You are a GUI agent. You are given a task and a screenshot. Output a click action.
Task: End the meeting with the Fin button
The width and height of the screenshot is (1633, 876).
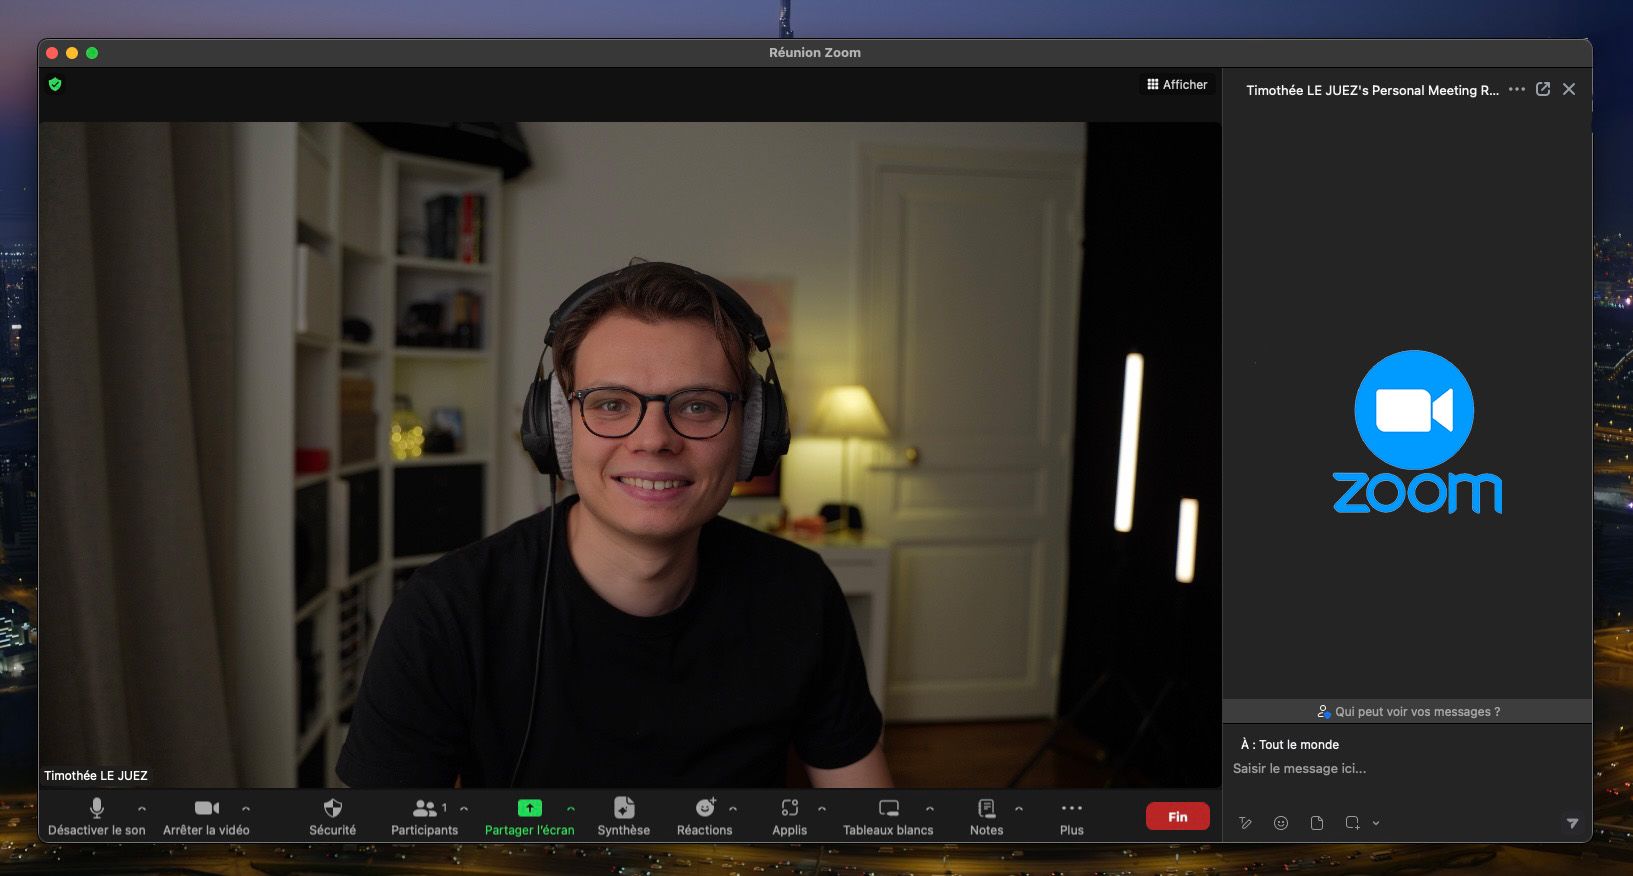point(1178,817)
